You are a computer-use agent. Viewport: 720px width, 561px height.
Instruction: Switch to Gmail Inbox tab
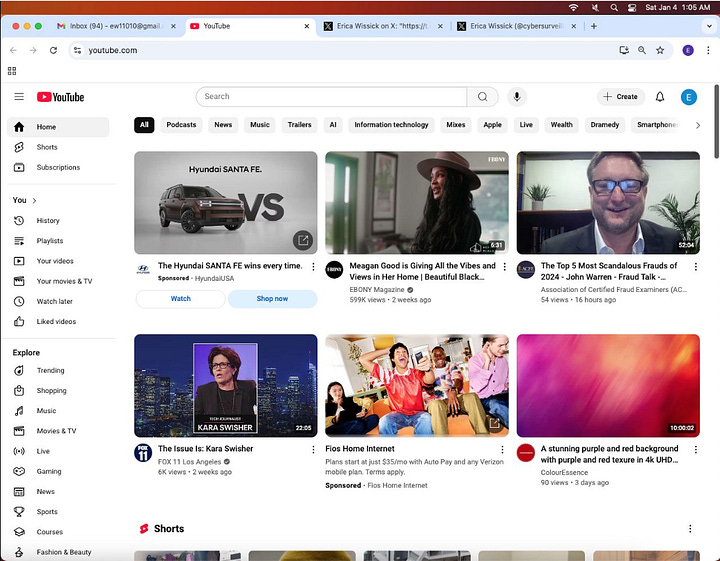117,26
